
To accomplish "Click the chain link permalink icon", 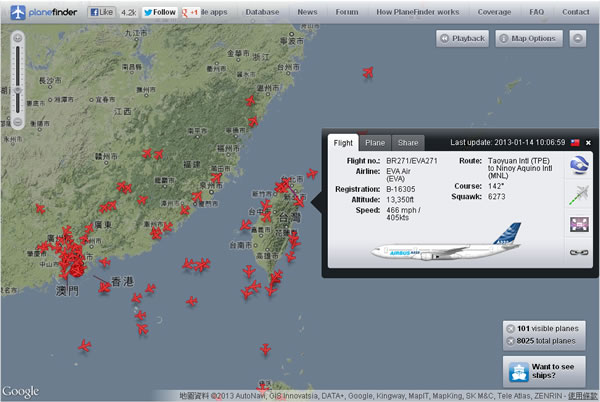I will click(x=579, y=252).
